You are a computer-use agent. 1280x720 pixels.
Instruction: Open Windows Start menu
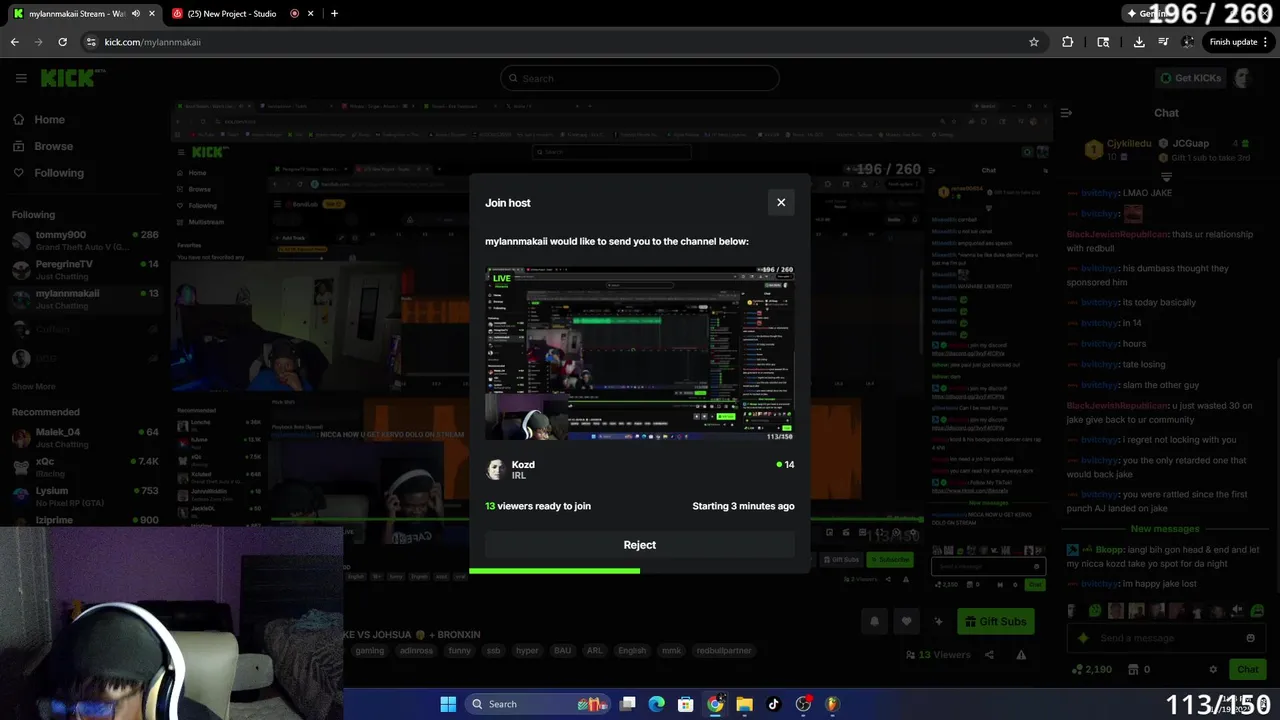(448, 704)
